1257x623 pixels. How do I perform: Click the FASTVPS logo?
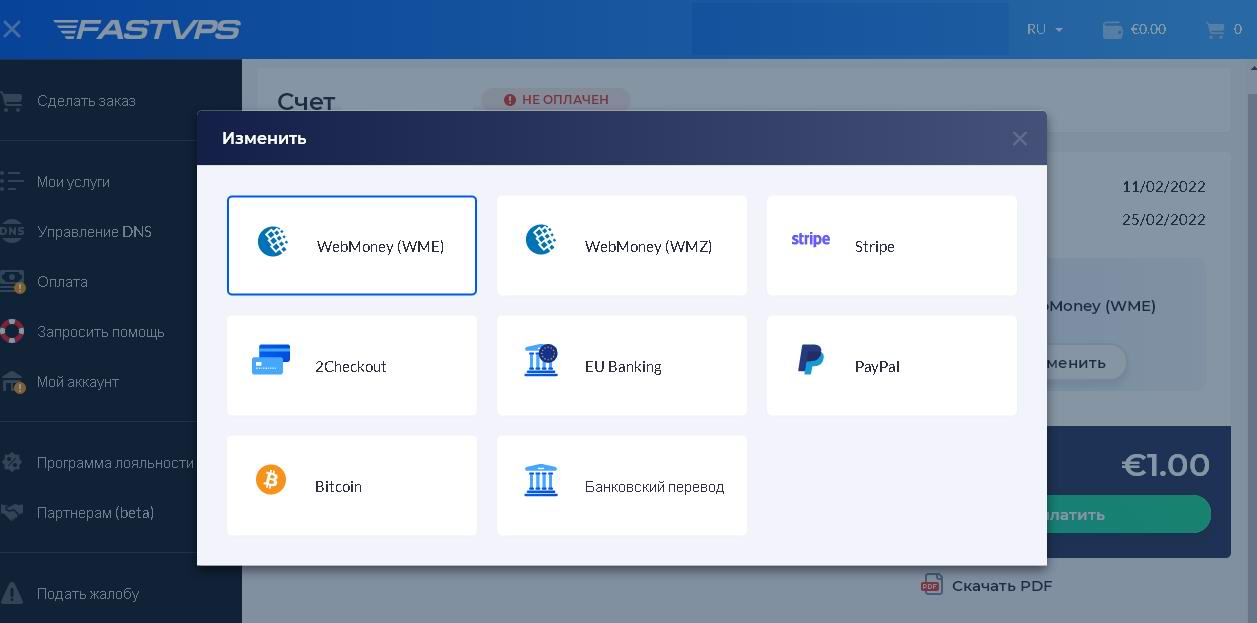tap(147, 29)
